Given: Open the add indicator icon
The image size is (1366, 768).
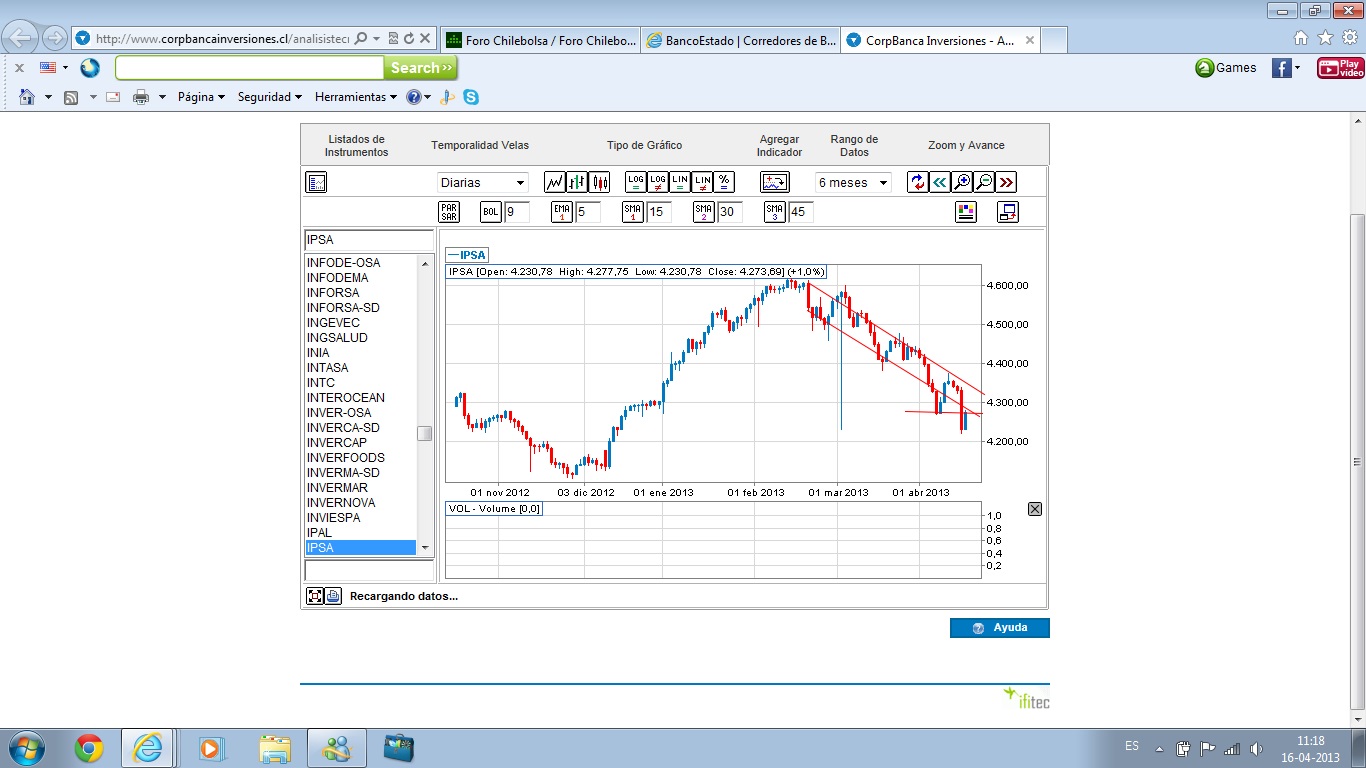Looking at the screenshot, I should [x=775, y=182].
